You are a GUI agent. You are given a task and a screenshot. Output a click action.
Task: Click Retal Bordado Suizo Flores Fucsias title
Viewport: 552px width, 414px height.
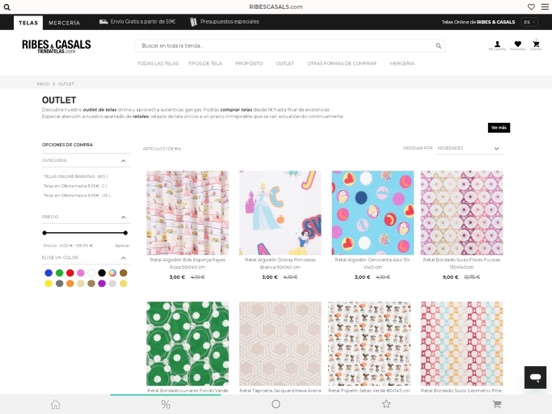click(x=462, y=263)
